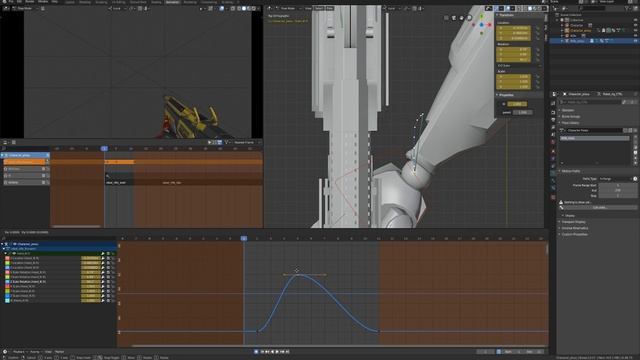Click the Calculate... motion paths button
The image size is (640, 360).
pyautogui.click(x=599, y=207)
